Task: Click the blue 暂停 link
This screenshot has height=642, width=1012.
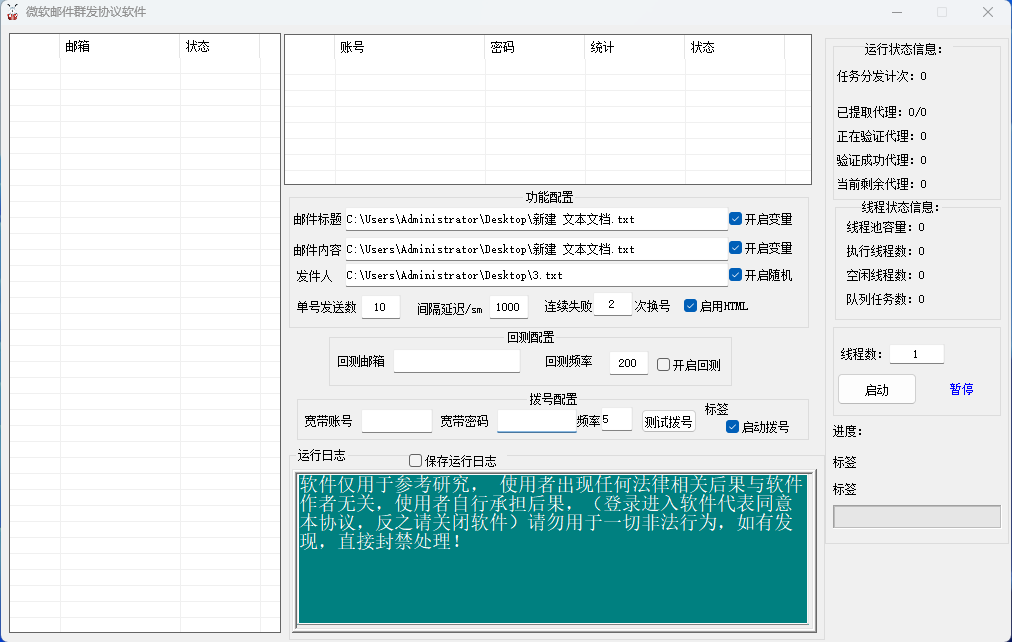Action: [x=961, y=389]
